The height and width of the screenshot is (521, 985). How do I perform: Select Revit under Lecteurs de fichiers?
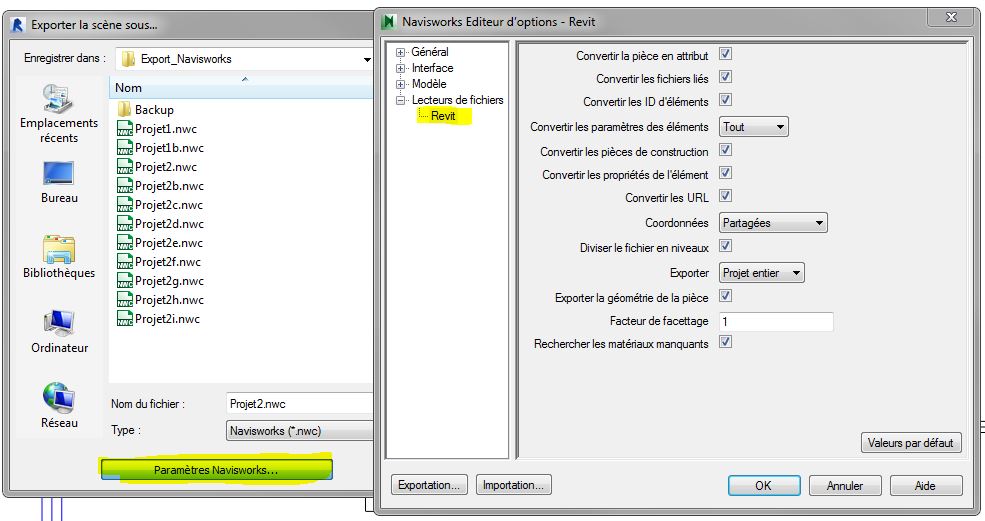click(443, 117)
